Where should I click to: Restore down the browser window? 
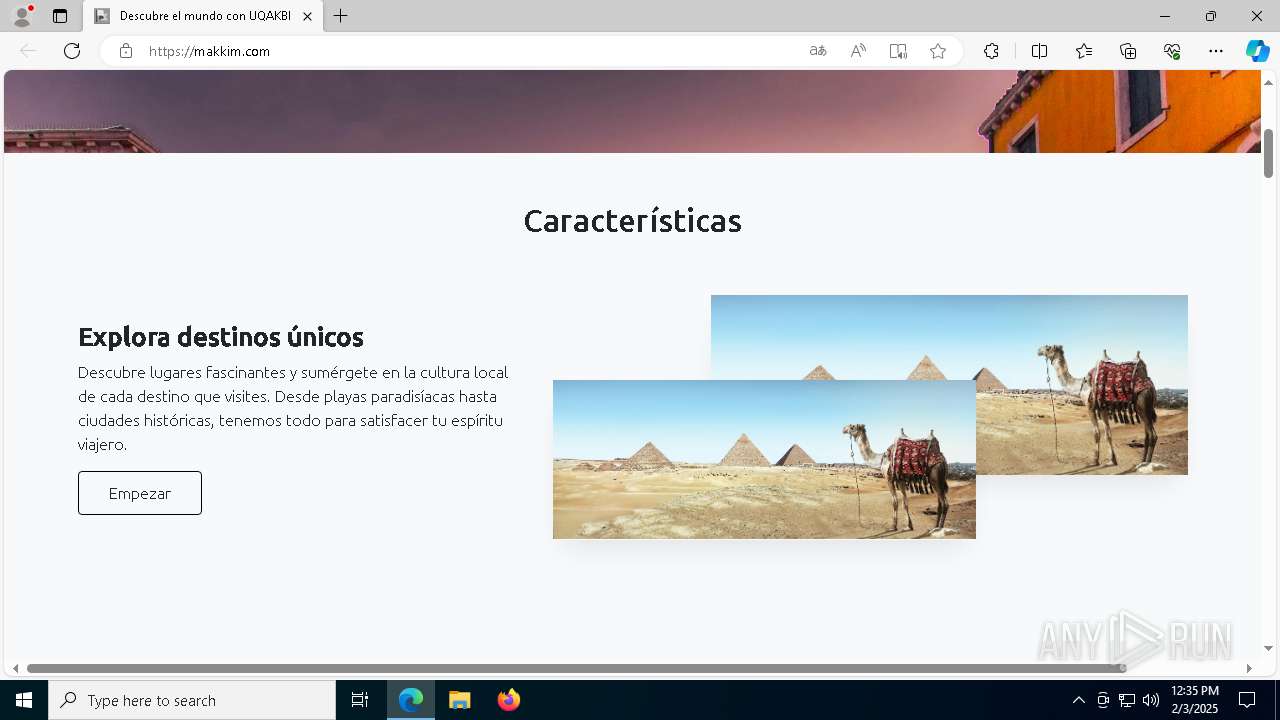[1211, 16]
